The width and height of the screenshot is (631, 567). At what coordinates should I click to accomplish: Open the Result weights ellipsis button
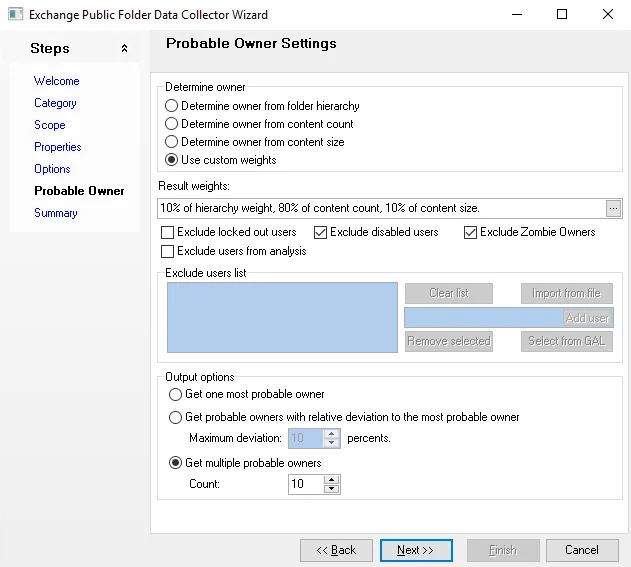(613, 208)
